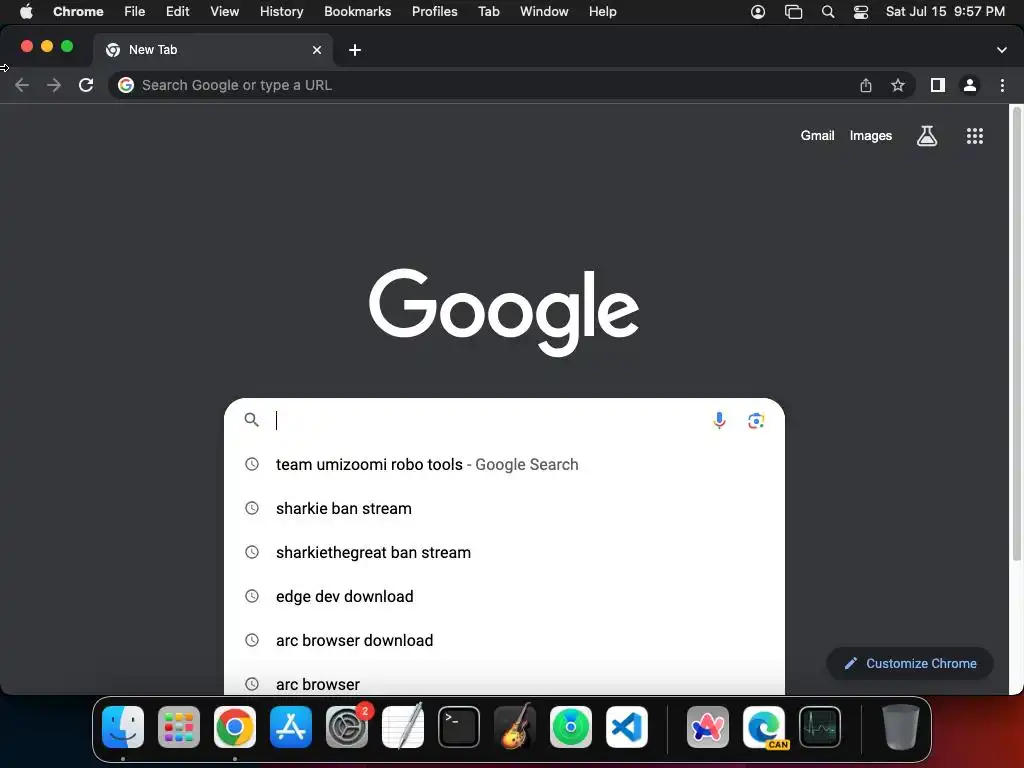Viewport: 1024px width, 768px height.
Task: Reload the current page
Action: pos(86,85)
